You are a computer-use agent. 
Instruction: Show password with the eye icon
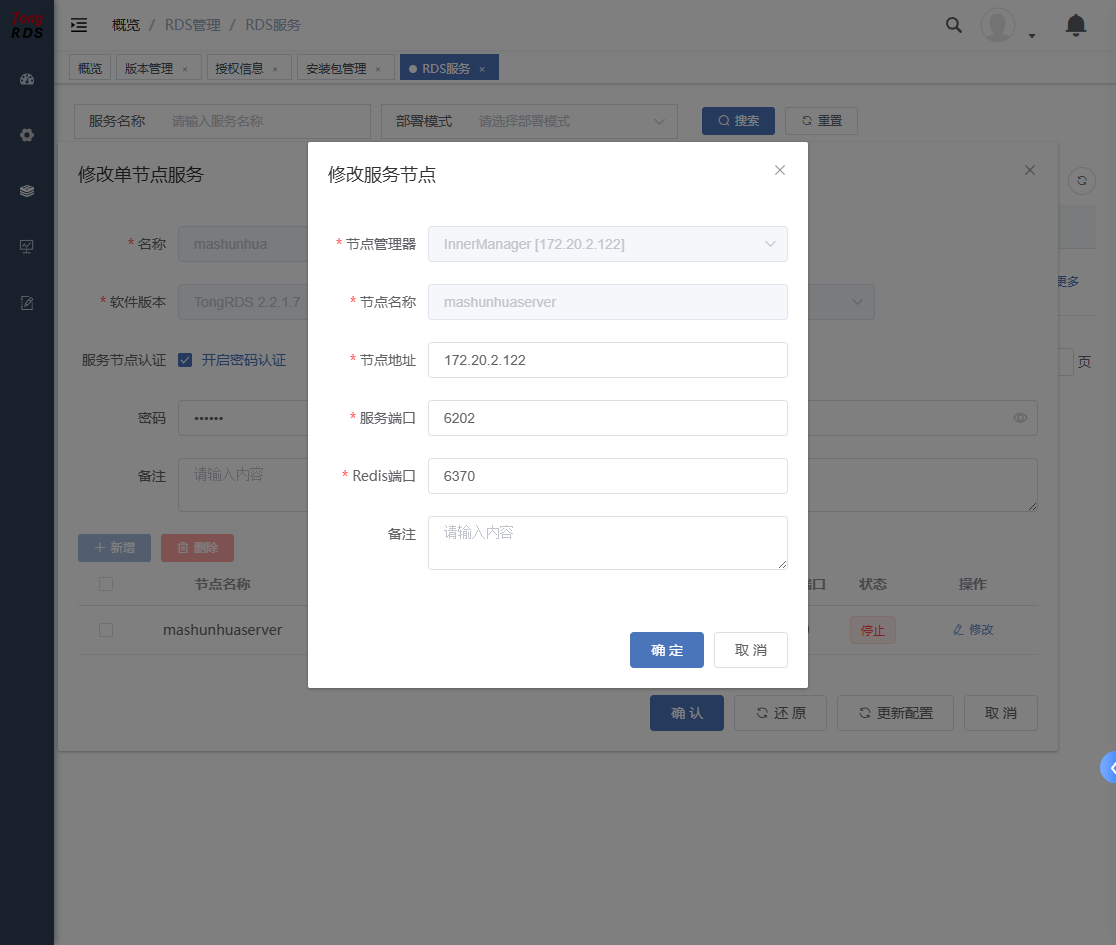point(1020,418)
